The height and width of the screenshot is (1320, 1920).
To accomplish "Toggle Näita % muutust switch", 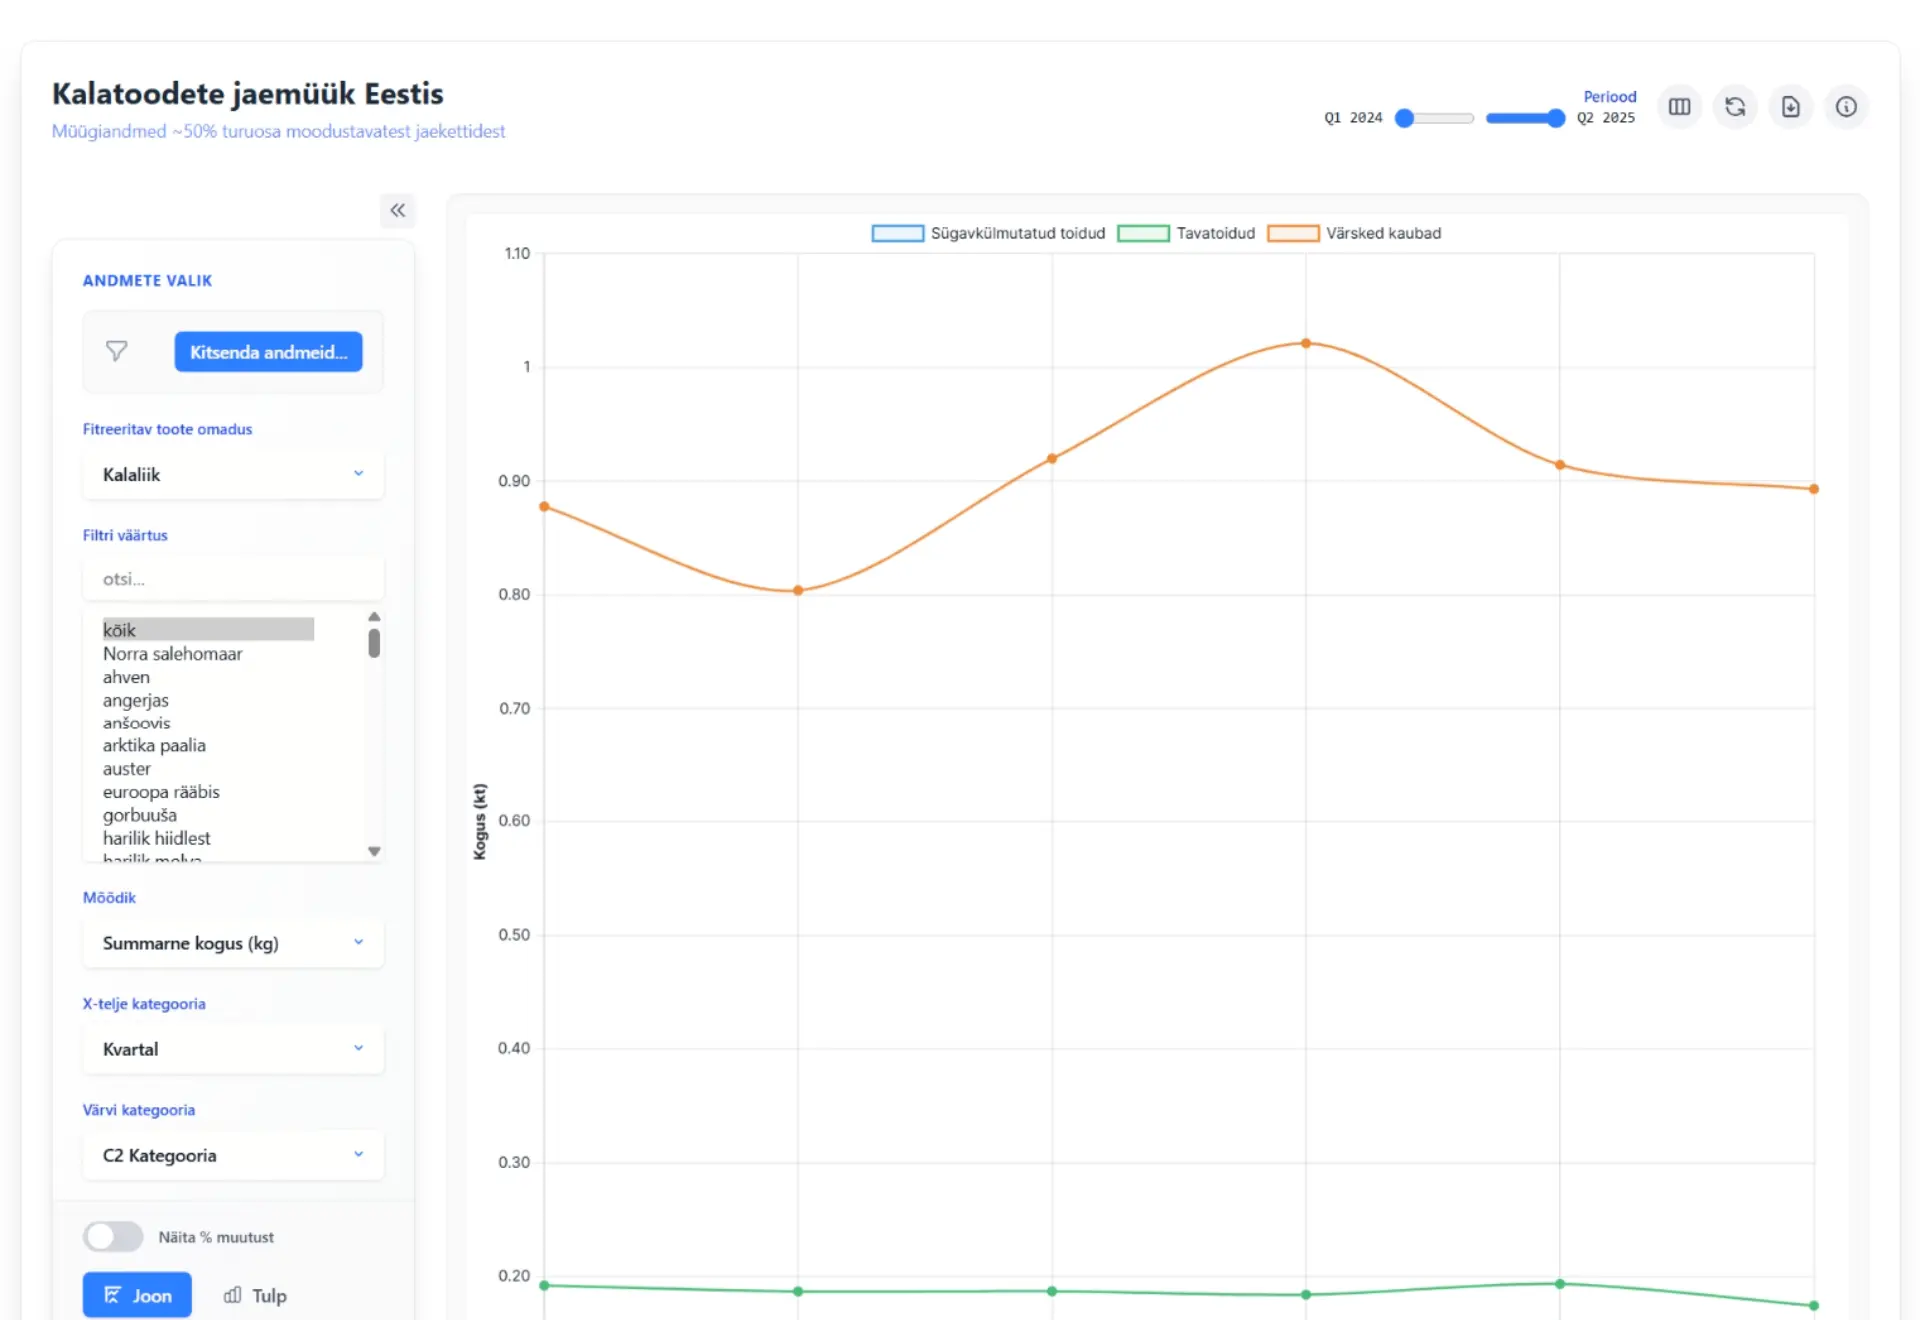I will [x=113, y=1237].
